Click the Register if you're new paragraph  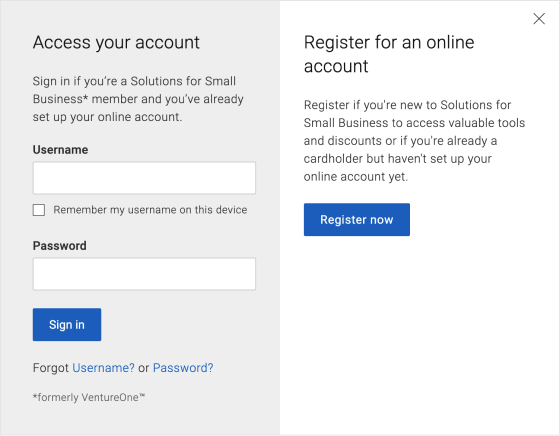[x=414, y=141]
